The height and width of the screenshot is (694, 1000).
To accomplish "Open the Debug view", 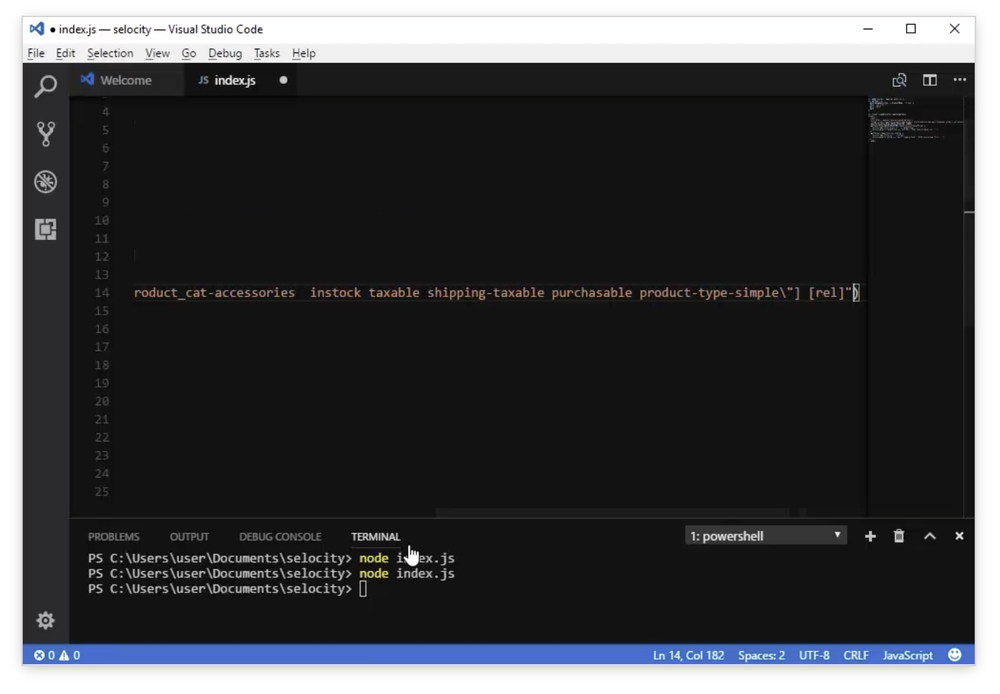I will (44, 182).
